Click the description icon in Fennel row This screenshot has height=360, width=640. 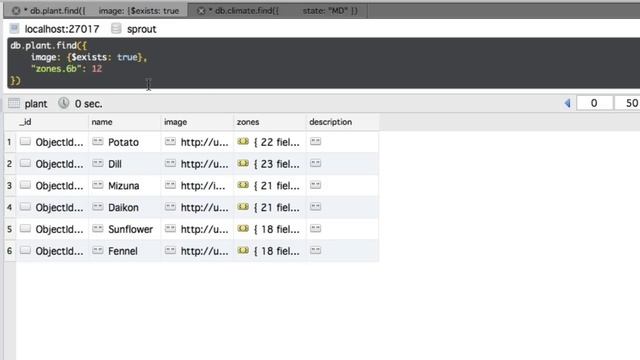pos(316,250)
